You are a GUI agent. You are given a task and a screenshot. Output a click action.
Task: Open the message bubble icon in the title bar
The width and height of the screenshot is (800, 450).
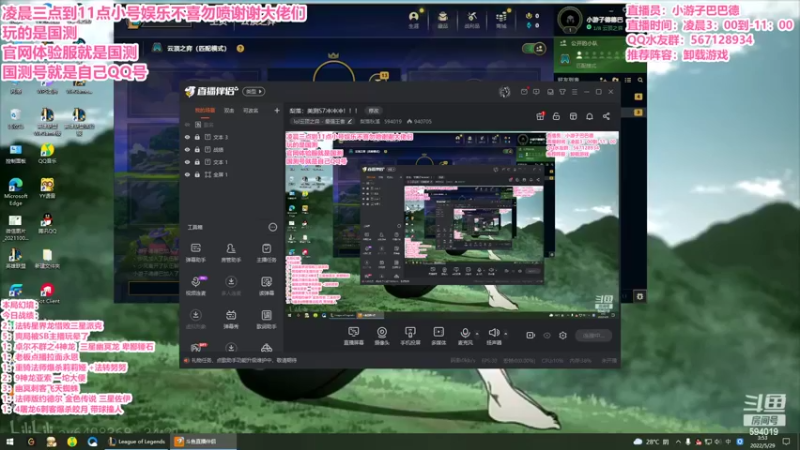pos(536,92)
